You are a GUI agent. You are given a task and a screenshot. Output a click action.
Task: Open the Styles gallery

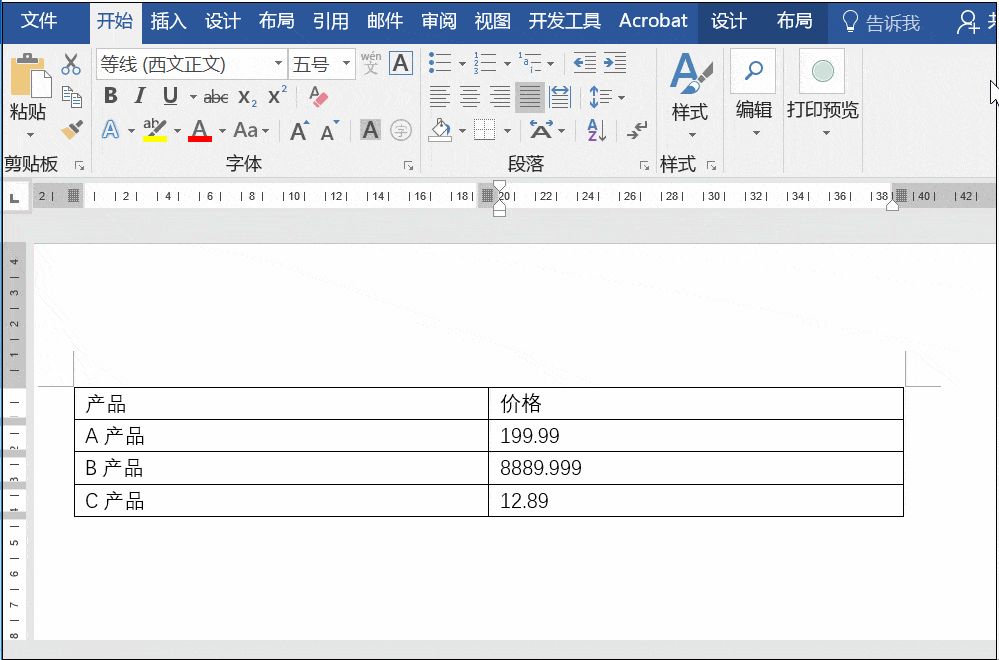pos(691,96)
